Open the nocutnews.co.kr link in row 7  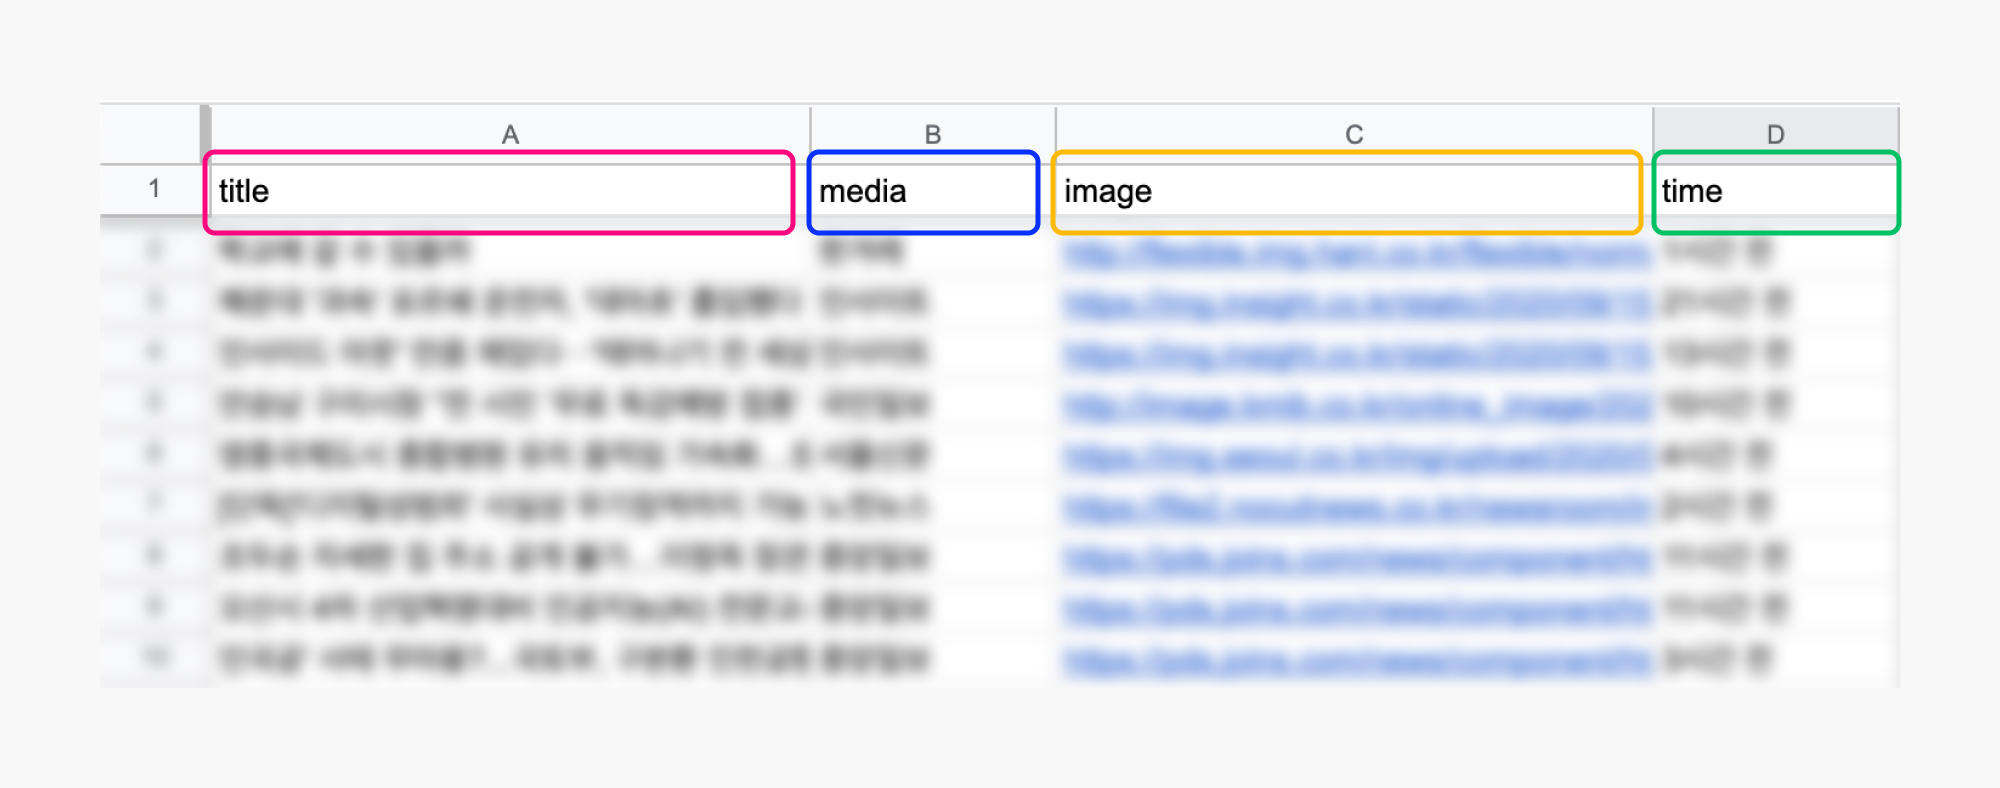click(1358, 508)
